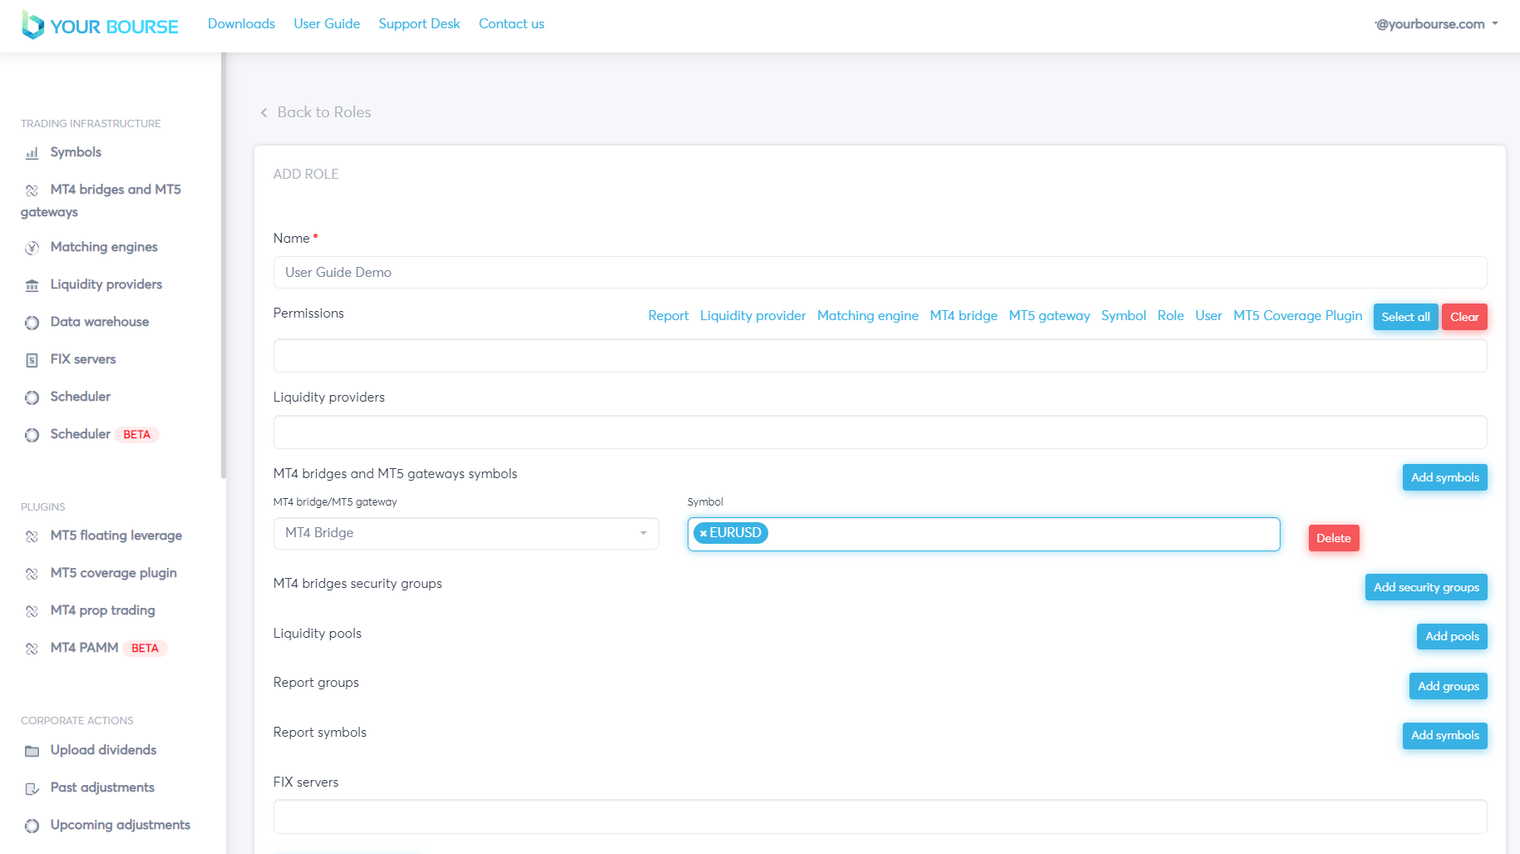The image size is (1520, 854).
Task: Click the Liquidity providers bank icon
Action: pos(32,285)
